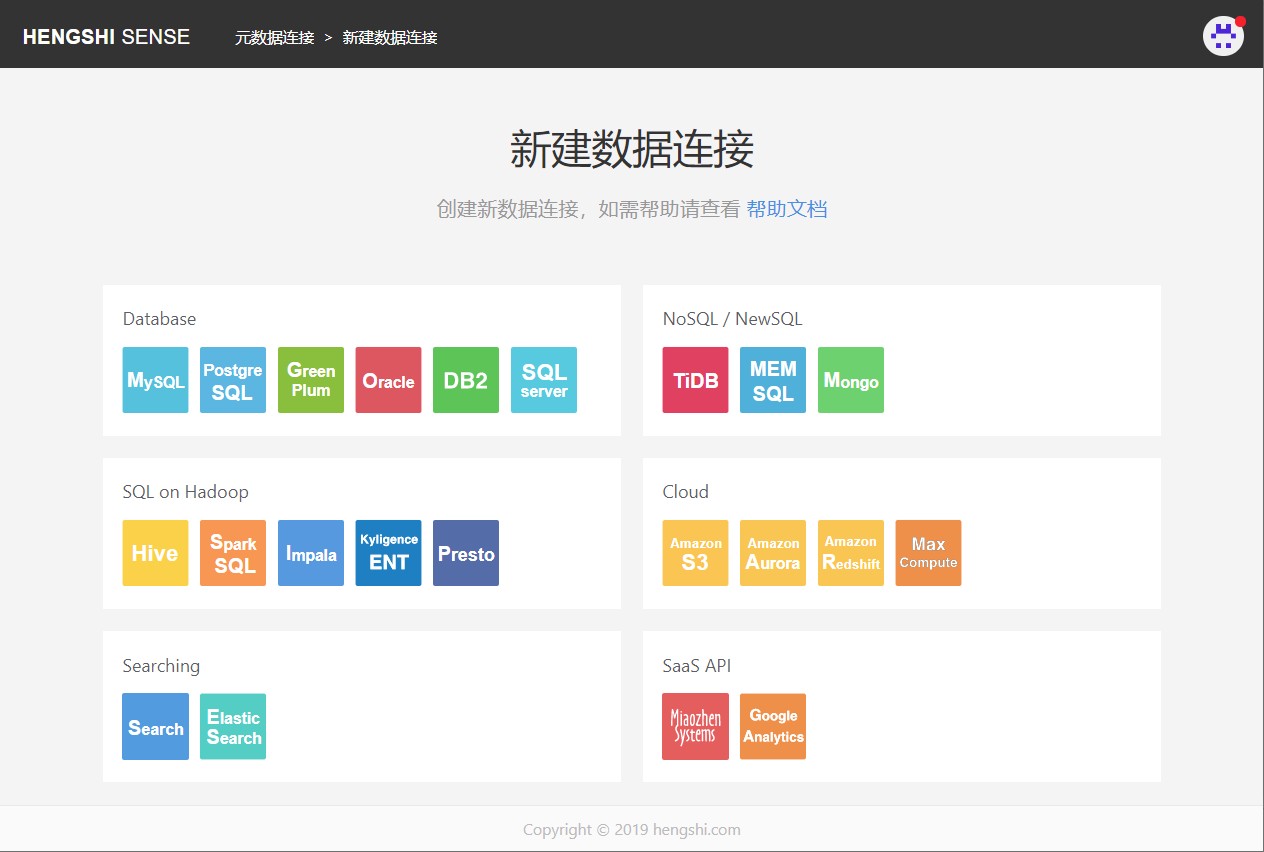Screen dimensions: 1264x852
Task: Select the MySQL database connector
Action: (x=155, y=380)
